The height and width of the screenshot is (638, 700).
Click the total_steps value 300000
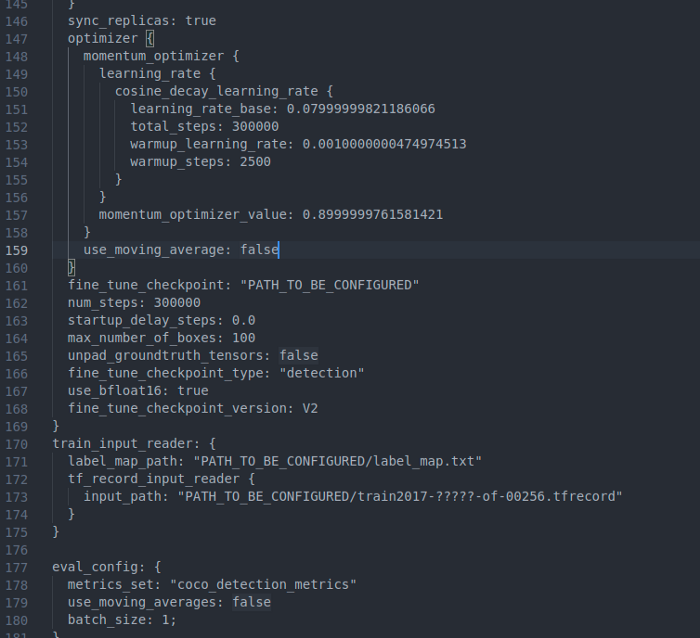coord(255,126)
